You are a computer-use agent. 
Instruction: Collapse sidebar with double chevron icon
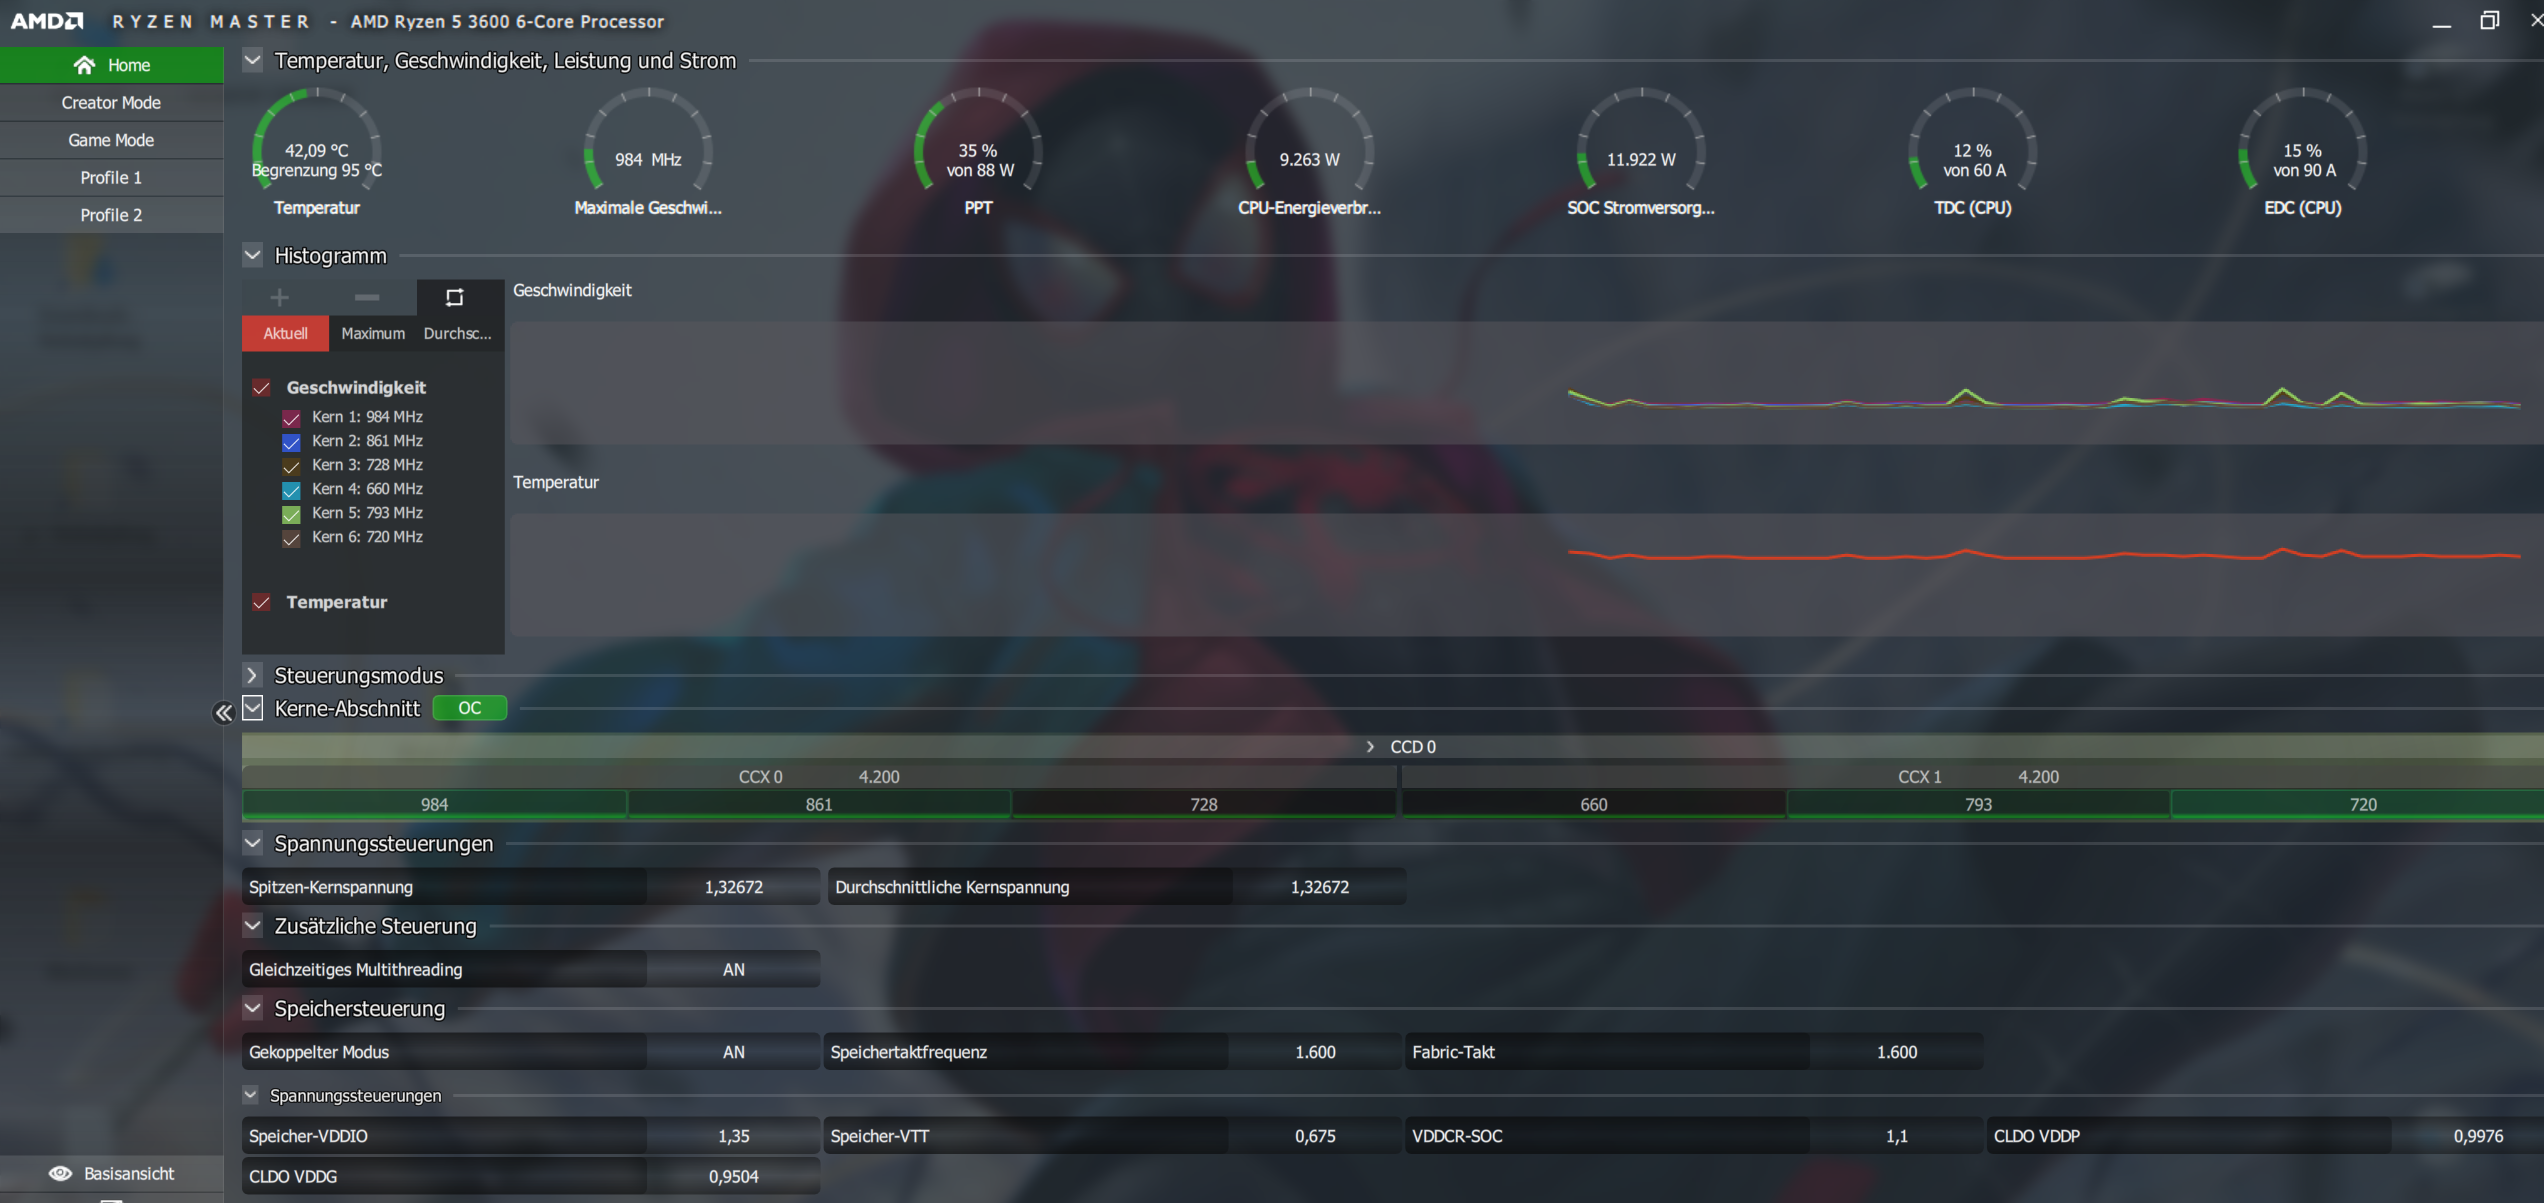(223, 712)
